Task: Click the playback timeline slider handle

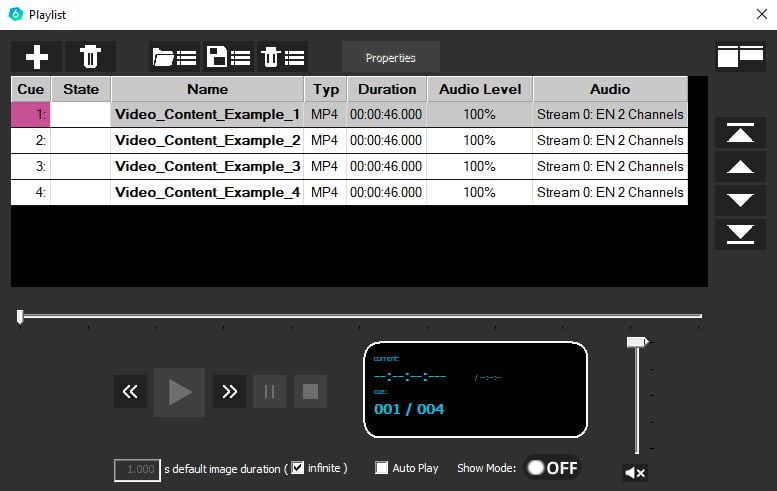Action: coord(20,317)
